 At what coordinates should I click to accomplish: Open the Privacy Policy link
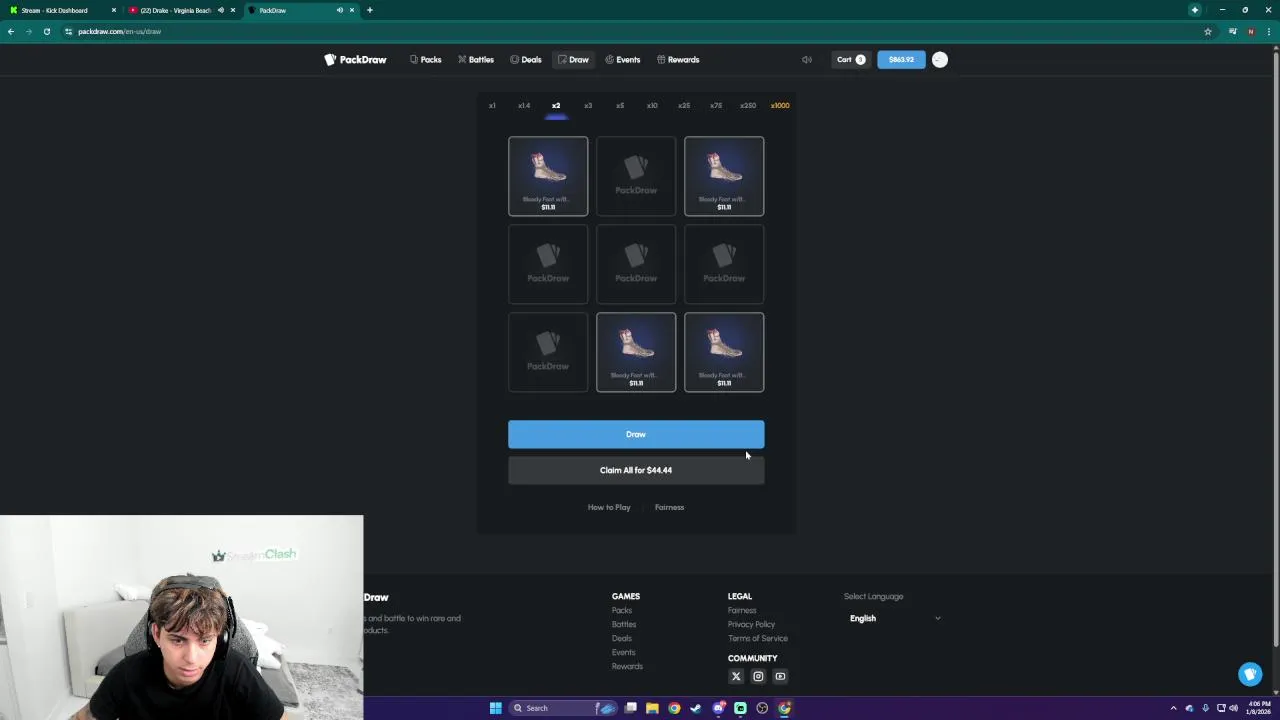751,624
